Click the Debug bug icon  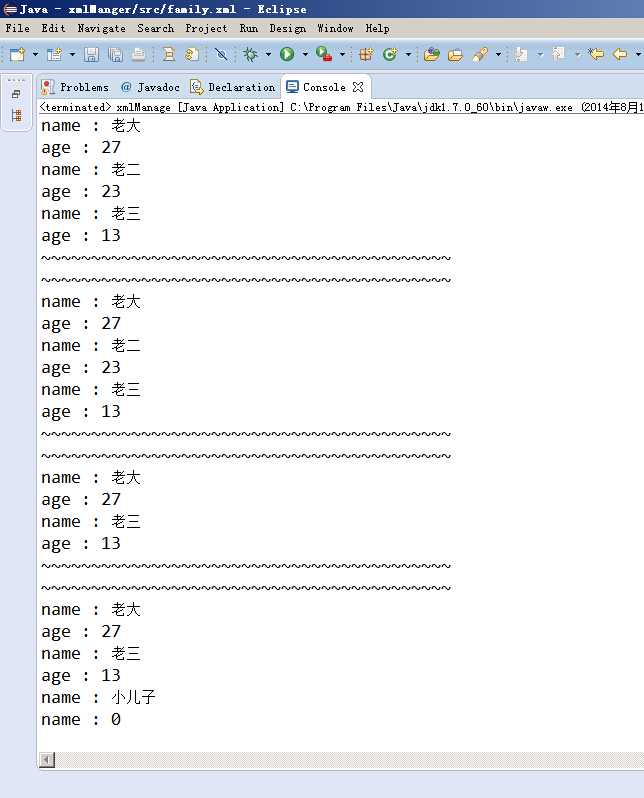click(250, 54)
